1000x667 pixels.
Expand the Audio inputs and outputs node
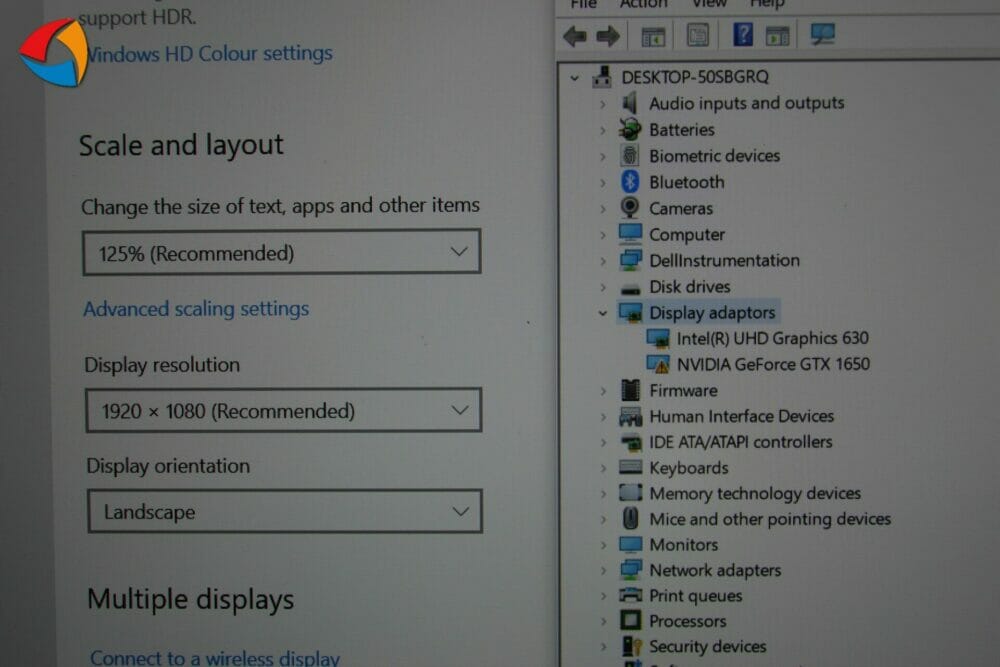[x=603, y=103]
